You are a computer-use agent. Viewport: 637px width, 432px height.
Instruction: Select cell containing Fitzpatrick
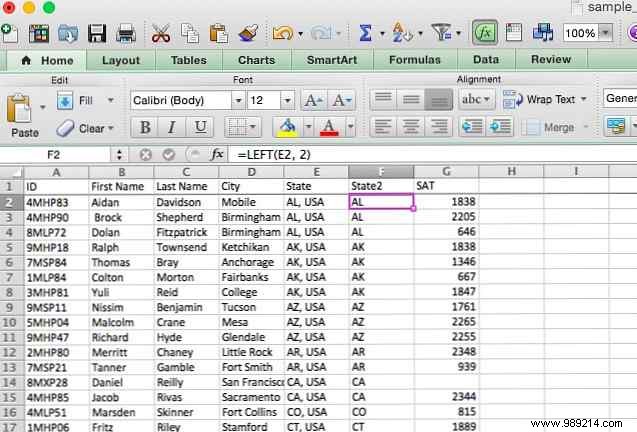click(186, 232)
